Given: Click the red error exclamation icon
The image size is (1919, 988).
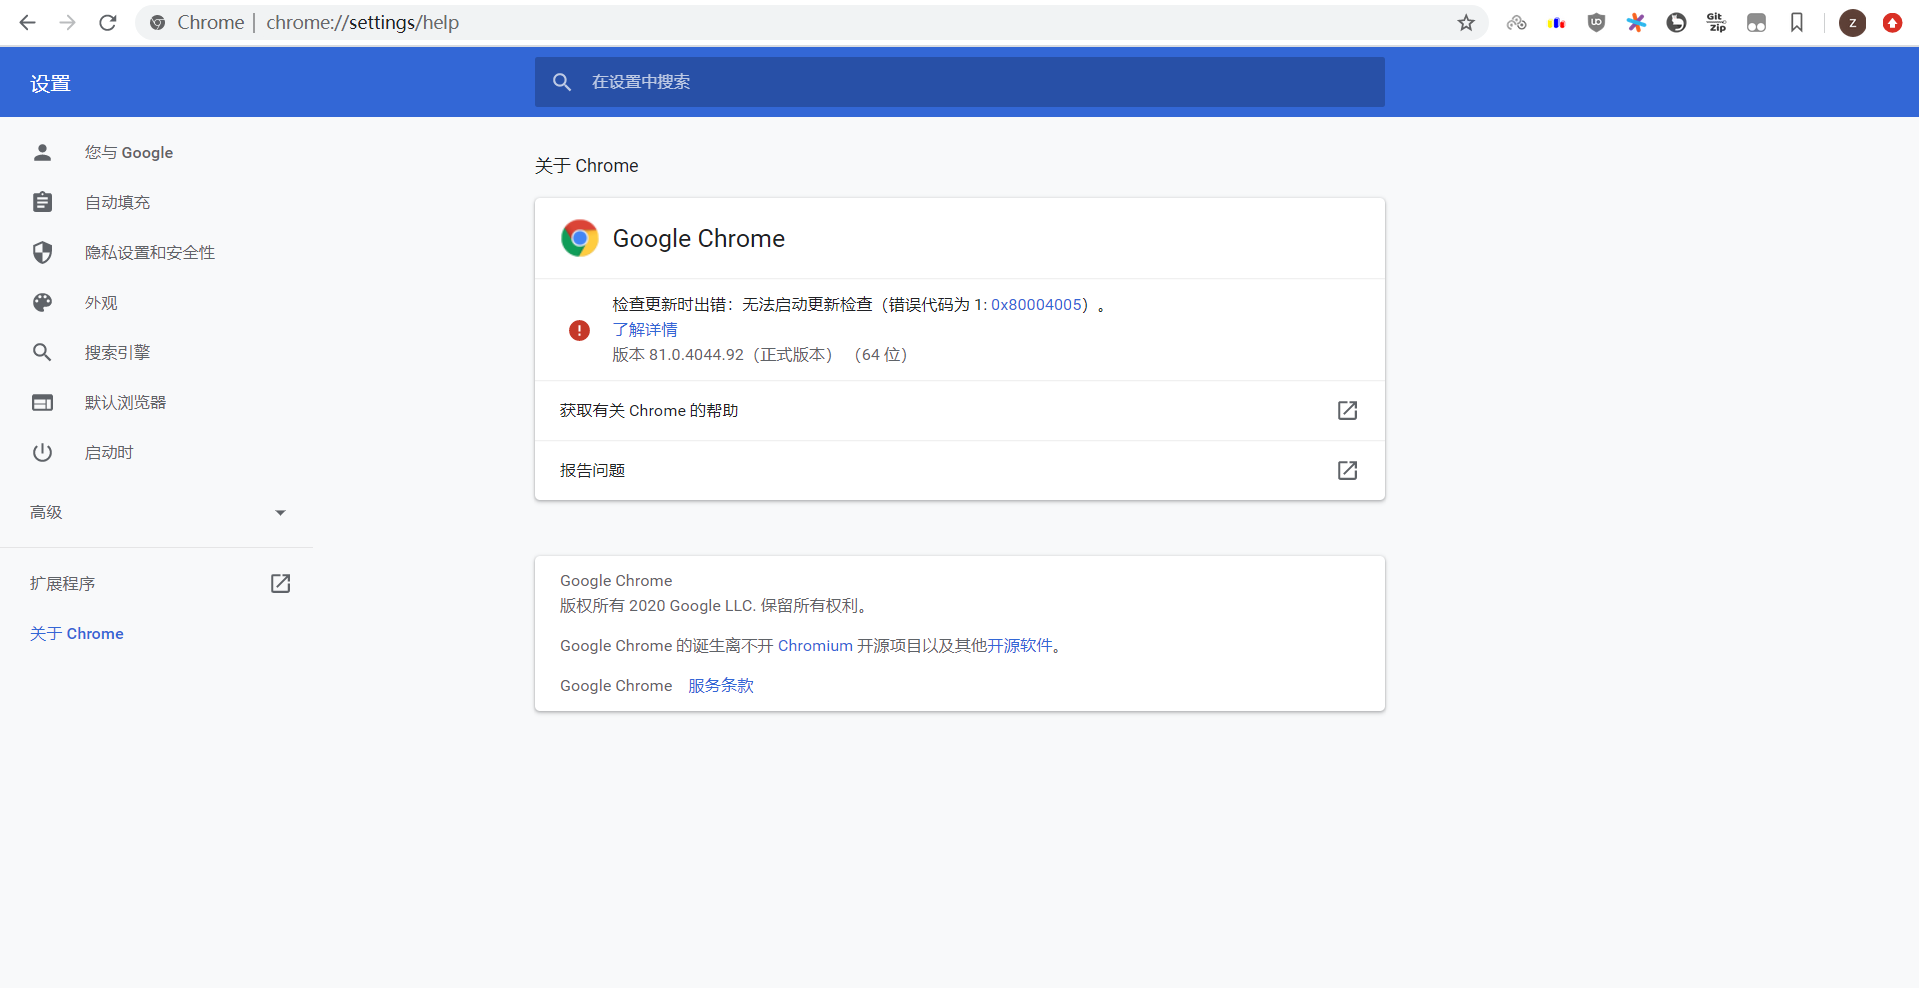Looking at the screenshot, I should (579, 330).
